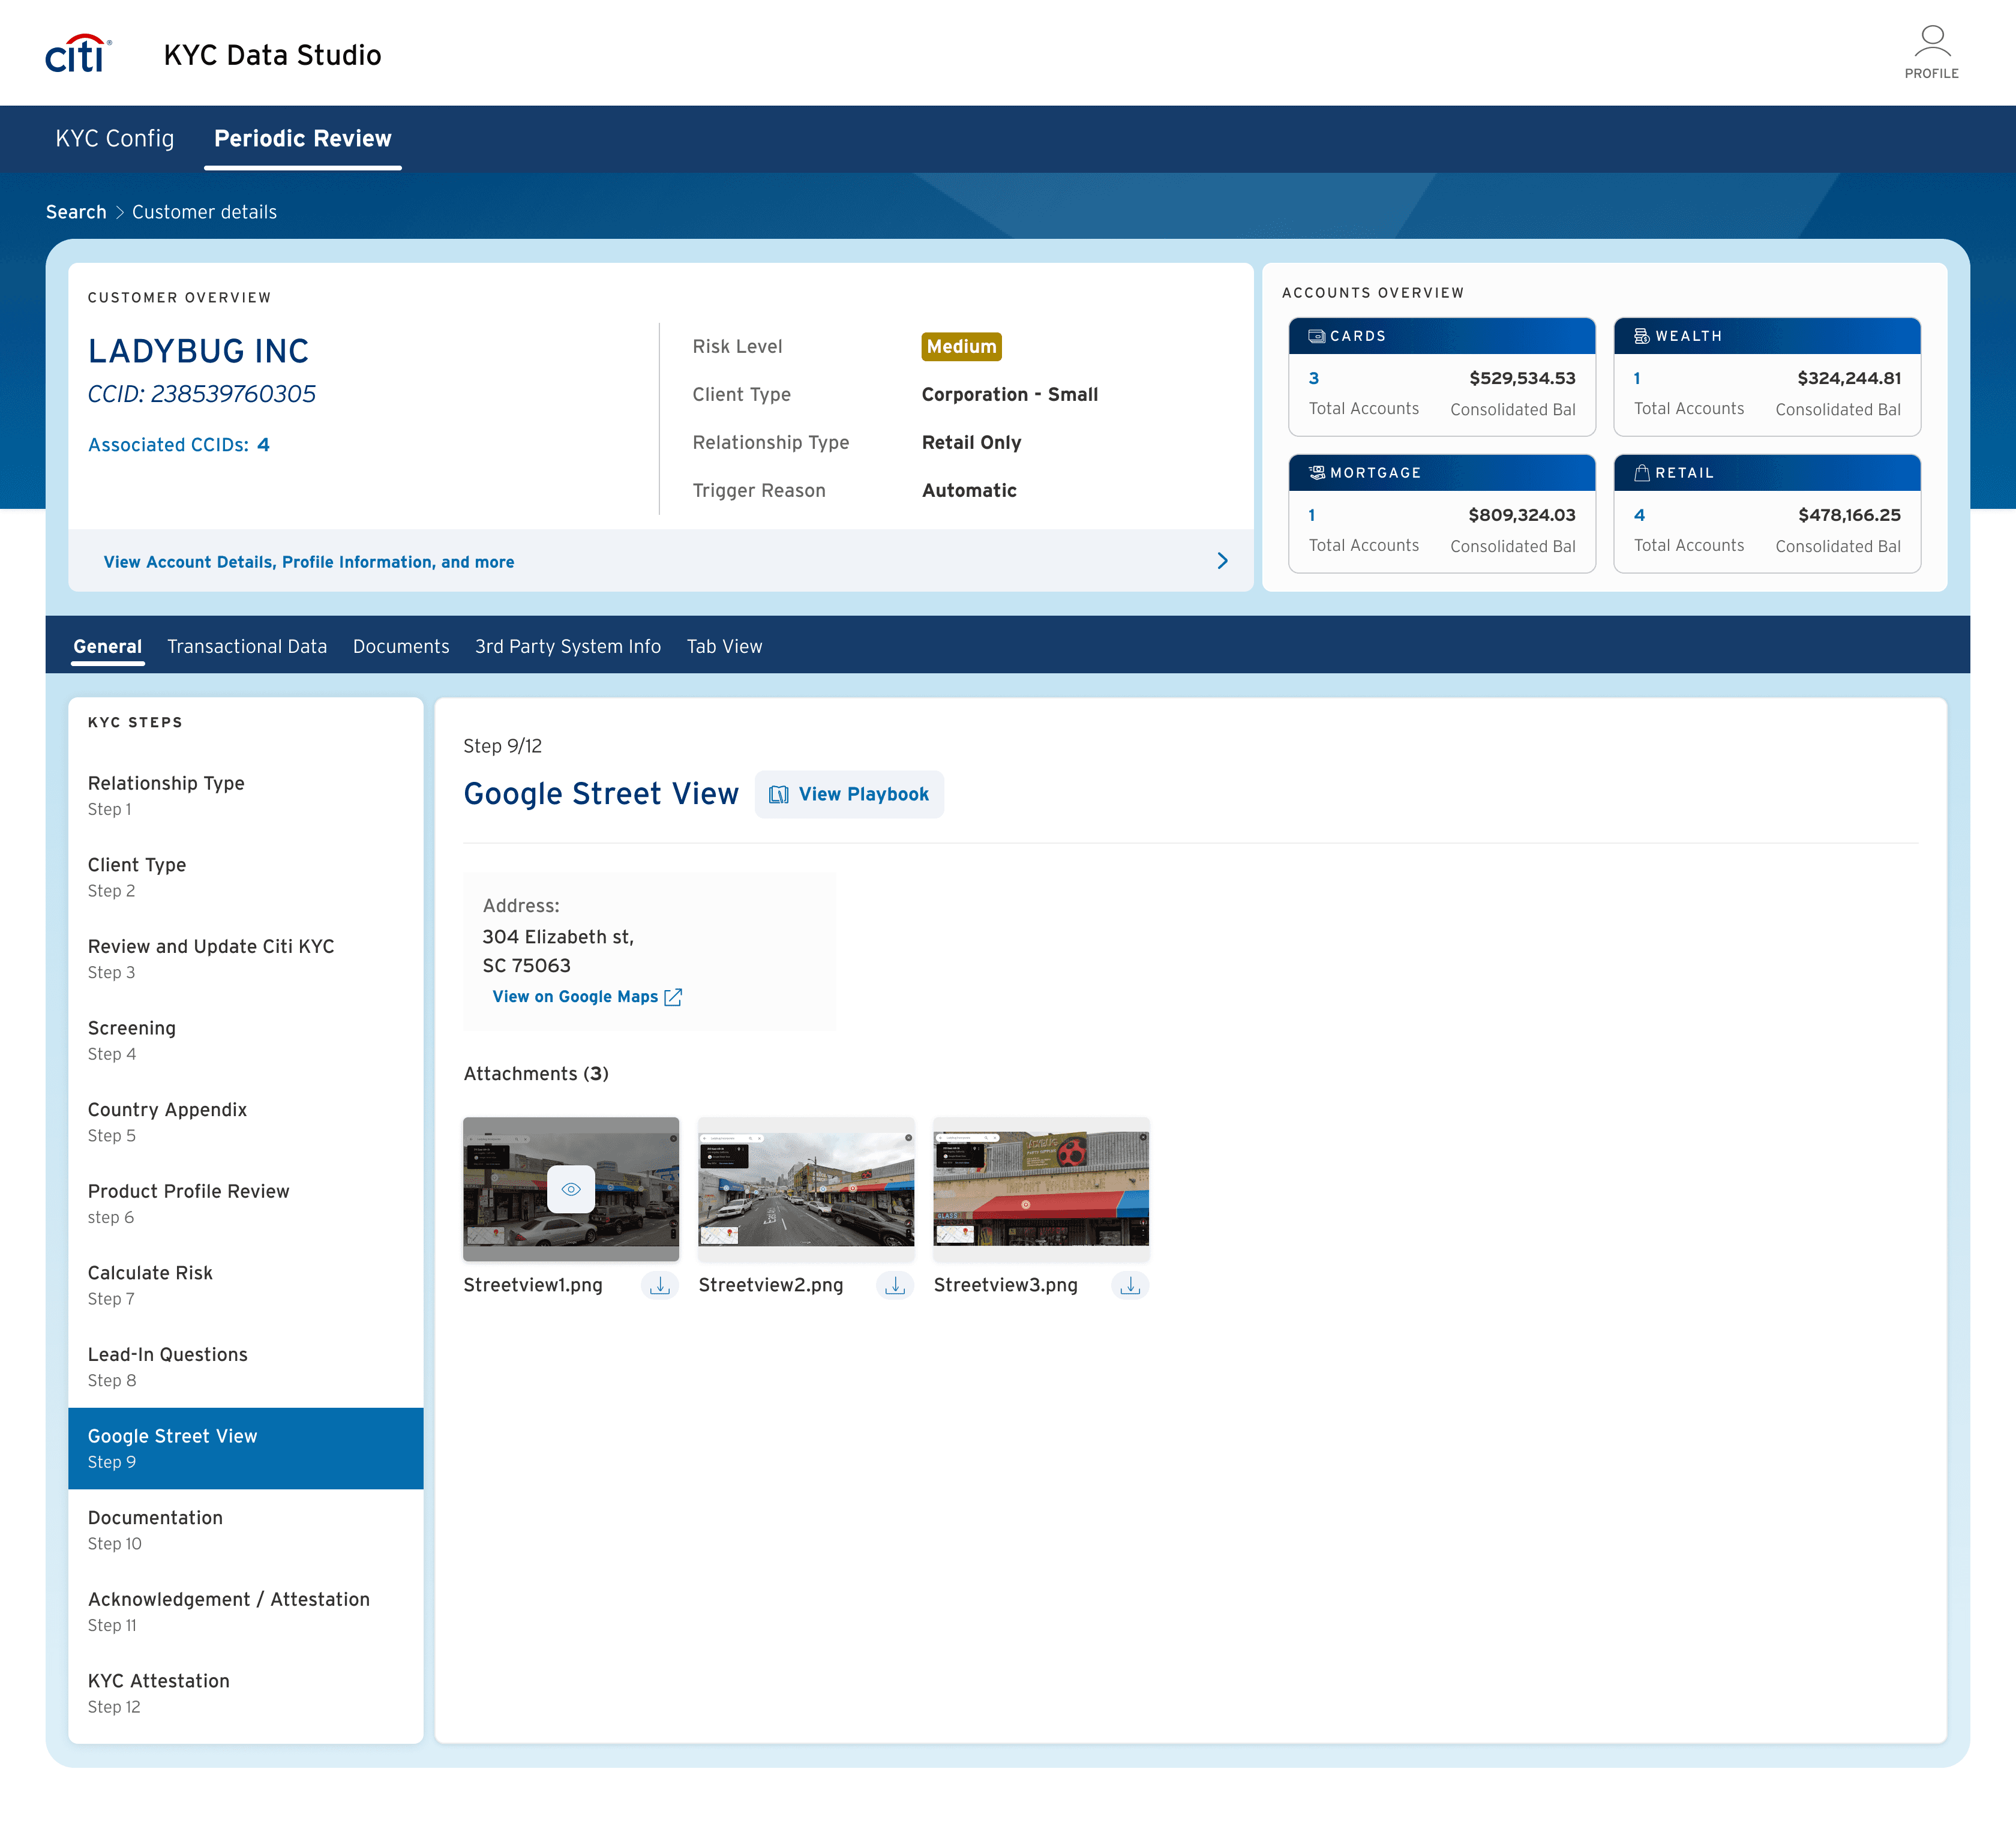Click the Retail shopping bag icon
The height and width of the screenshot is (1835, 2016).
[x=1641, y=473]
